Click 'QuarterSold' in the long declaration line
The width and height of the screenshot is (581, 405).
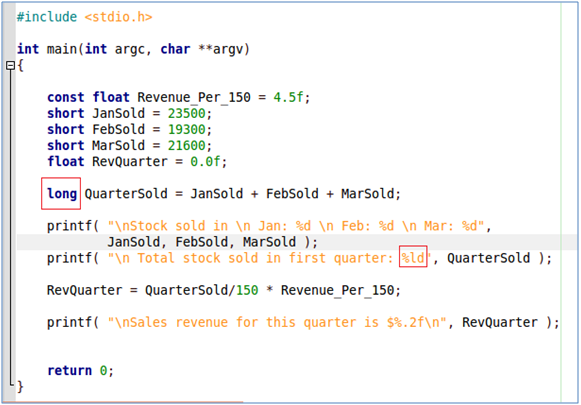point(126,194)
